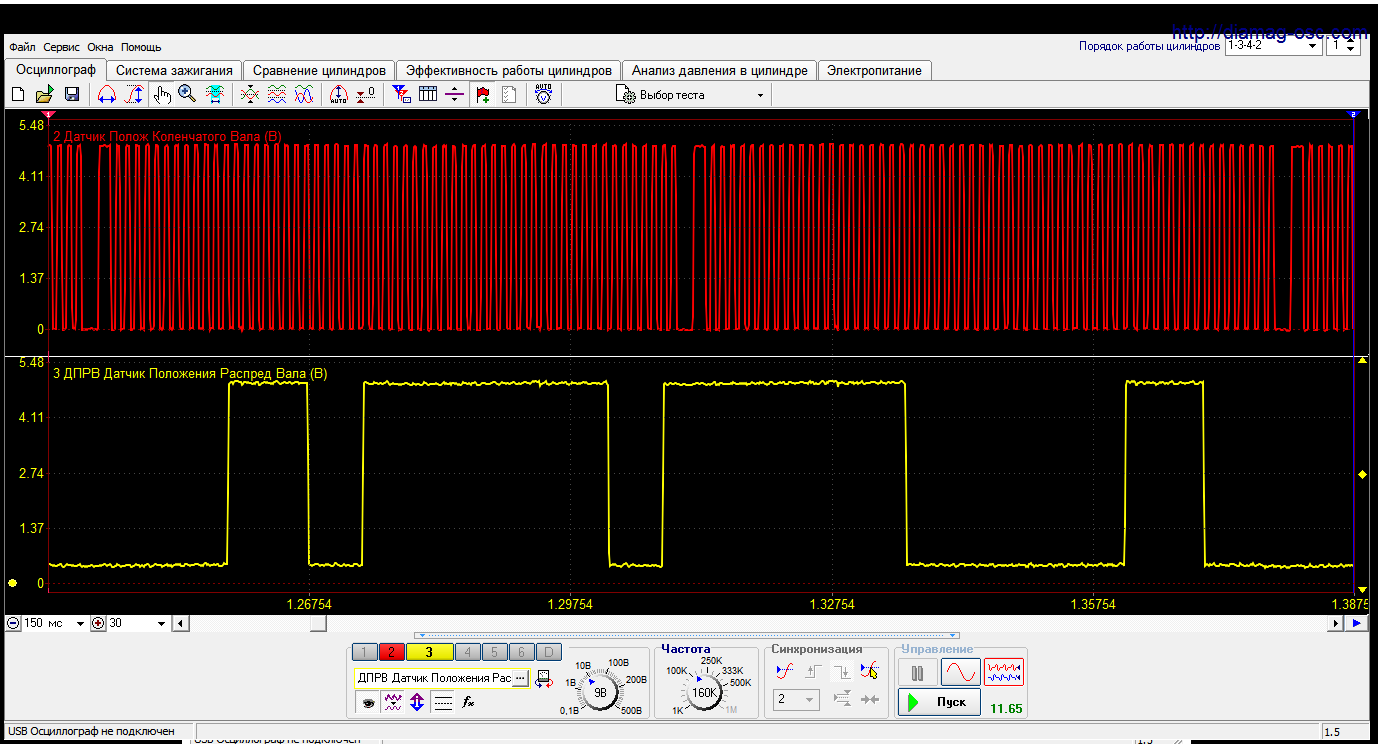Select the multi-wave recorder mode button
This screenshot has height=744, width=1382.
tap(1004, 672)
